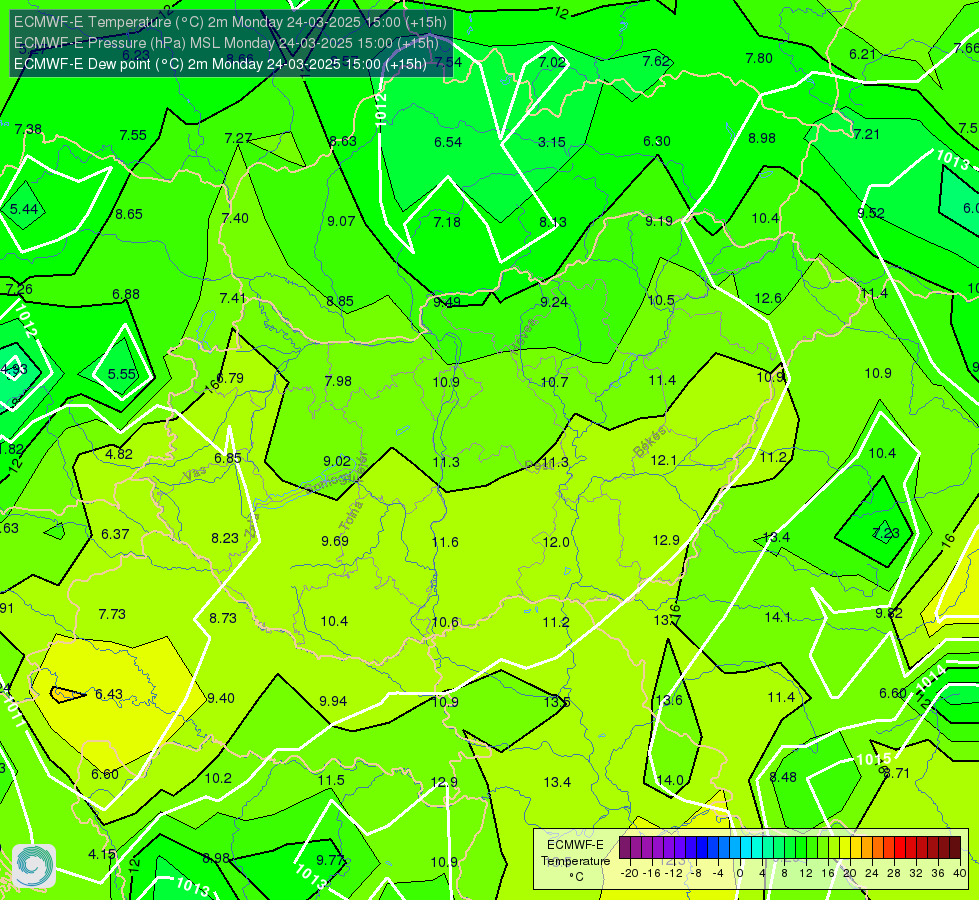Click the 9.52 dew point value
This screenshot has width=979, height=900.
[x=871, y=214]
